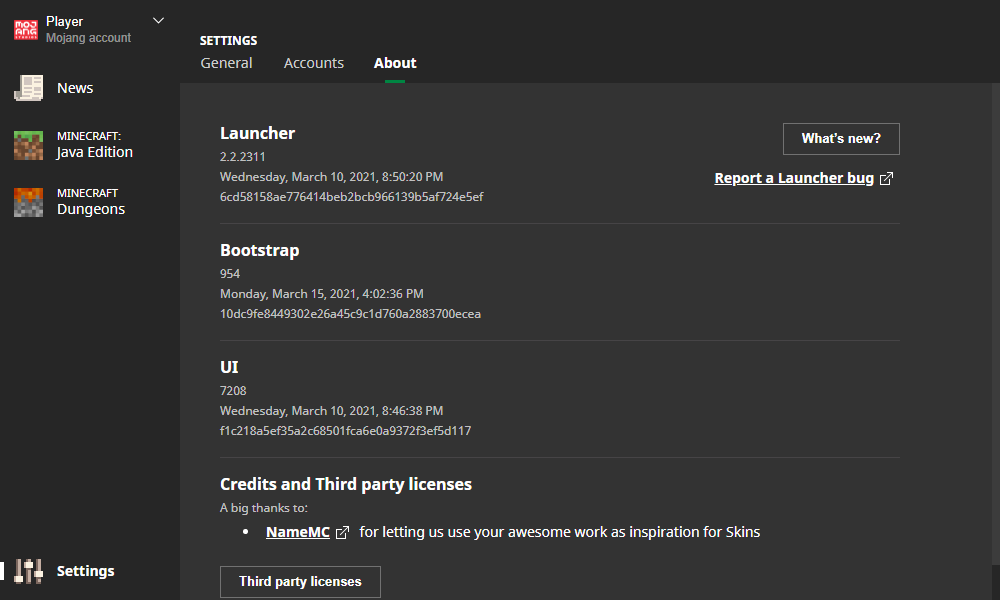Click the Mojang Studios logo icon
Viewport: 1000px width, 600px height.
26,30
